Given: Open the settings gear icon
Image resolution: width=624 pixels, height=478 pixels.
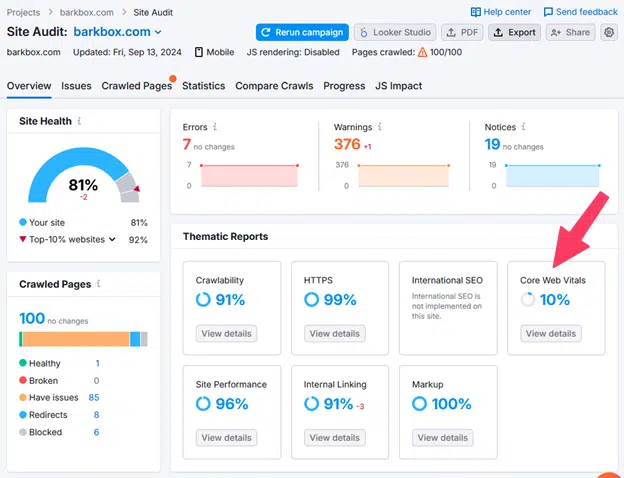Looking at the screenshot, I should 609,32.
